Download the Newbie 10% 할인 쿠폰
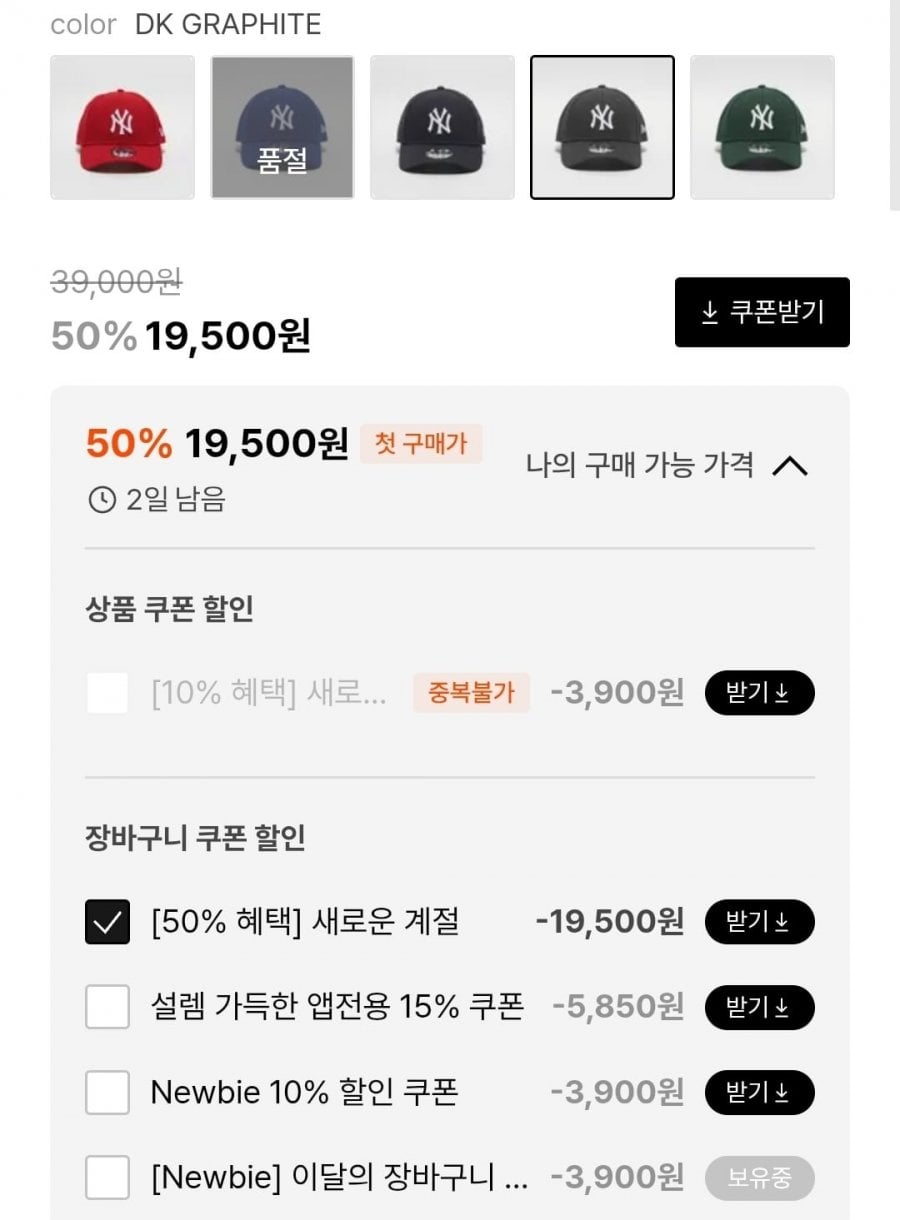This screenshot has height=1220, width=900. pyautogui.click(x=759, y=1092)
